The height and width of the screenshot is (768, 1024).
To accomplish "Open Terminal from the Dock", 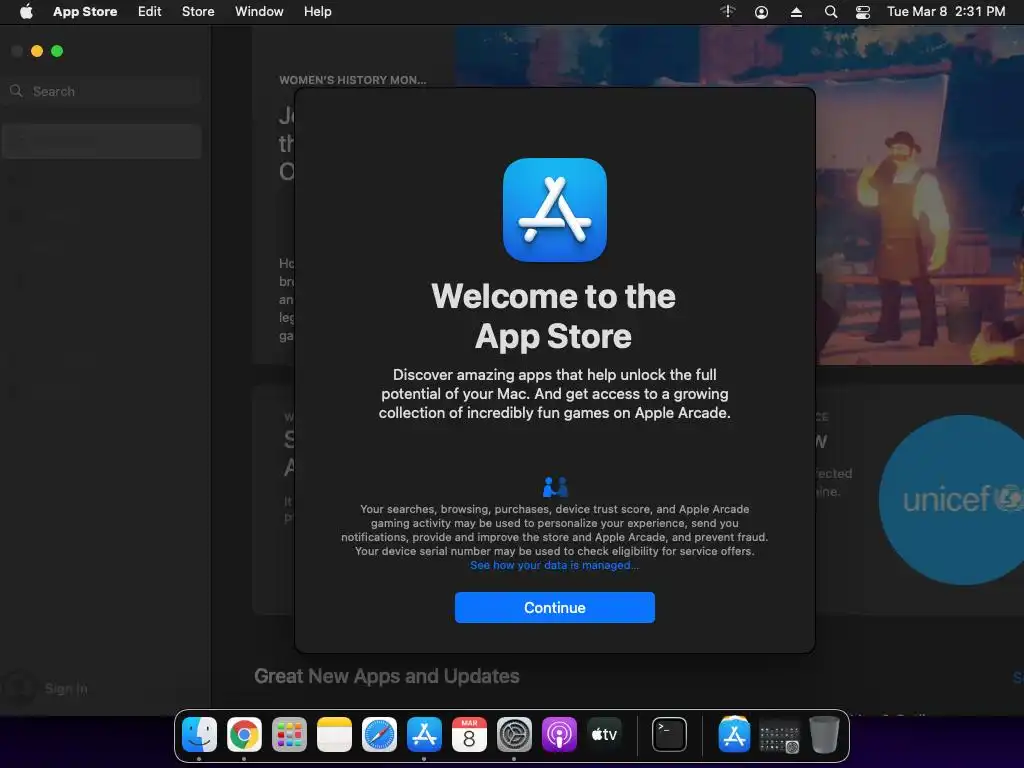I will tap(669, 735).
